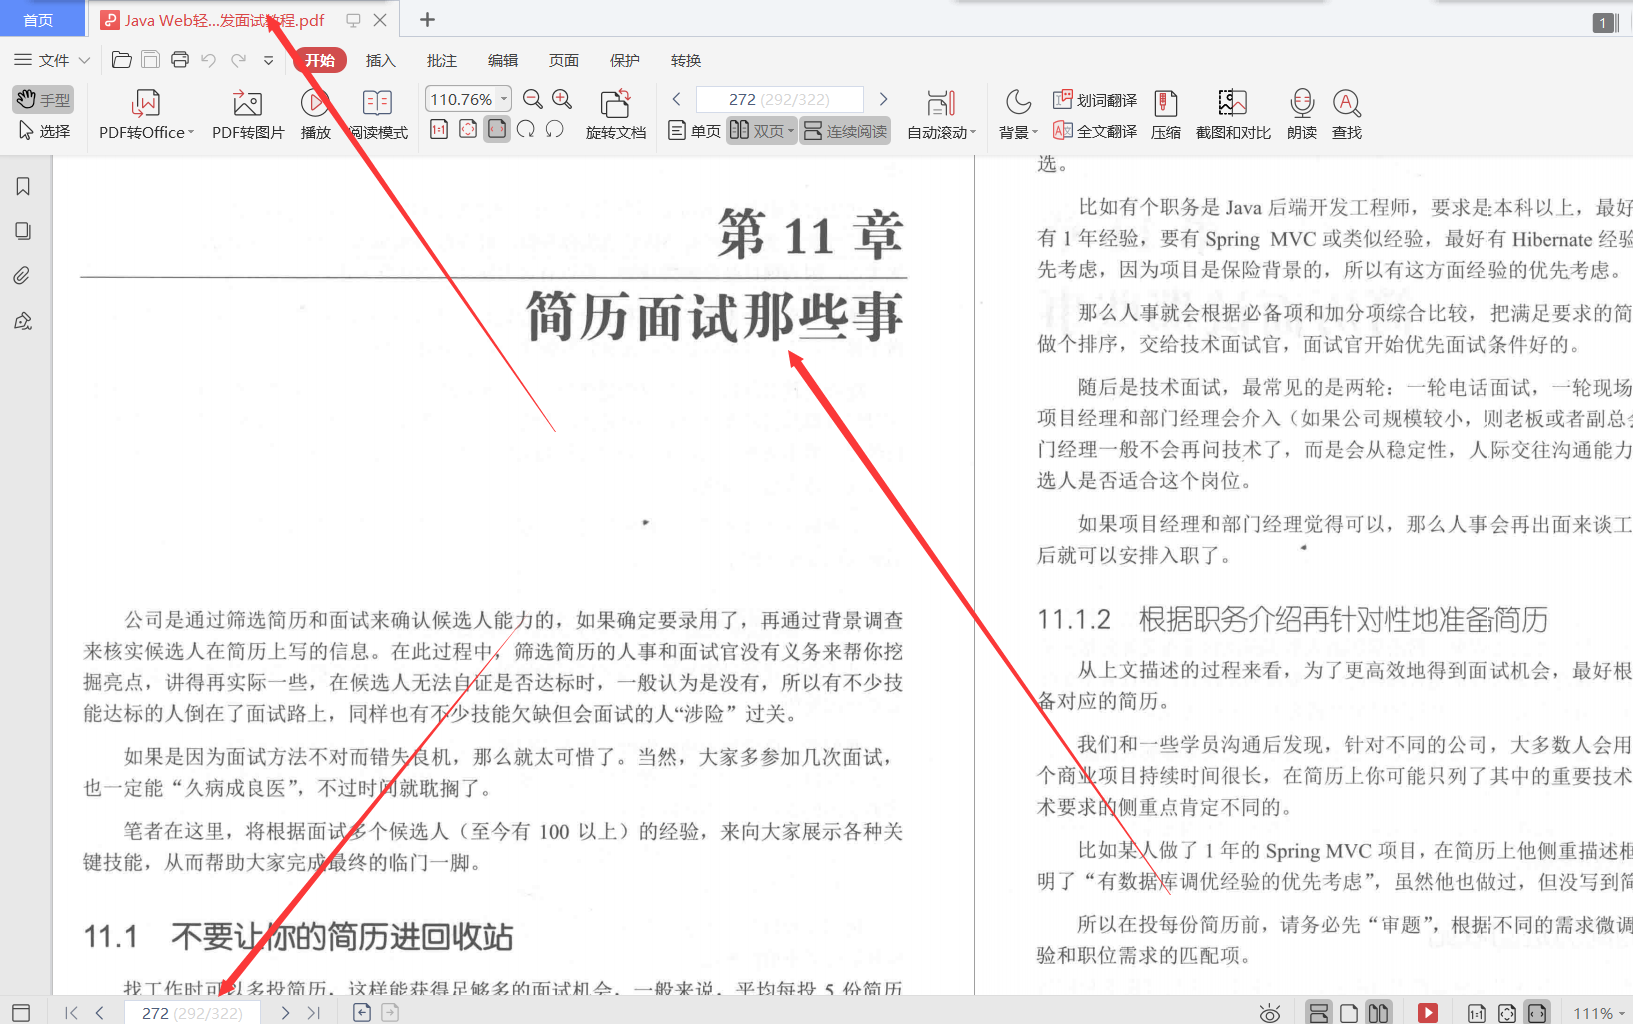The width and height of the screenshot is (1633, 1024).
Task: Go to next page in ribbon
Action: [x=883, y=99]
